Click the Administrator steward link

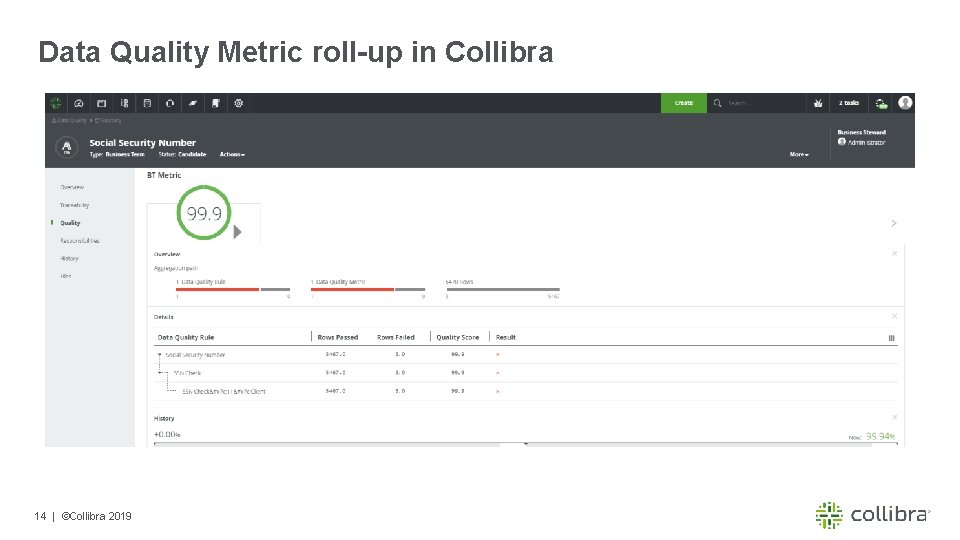point(866,142)
